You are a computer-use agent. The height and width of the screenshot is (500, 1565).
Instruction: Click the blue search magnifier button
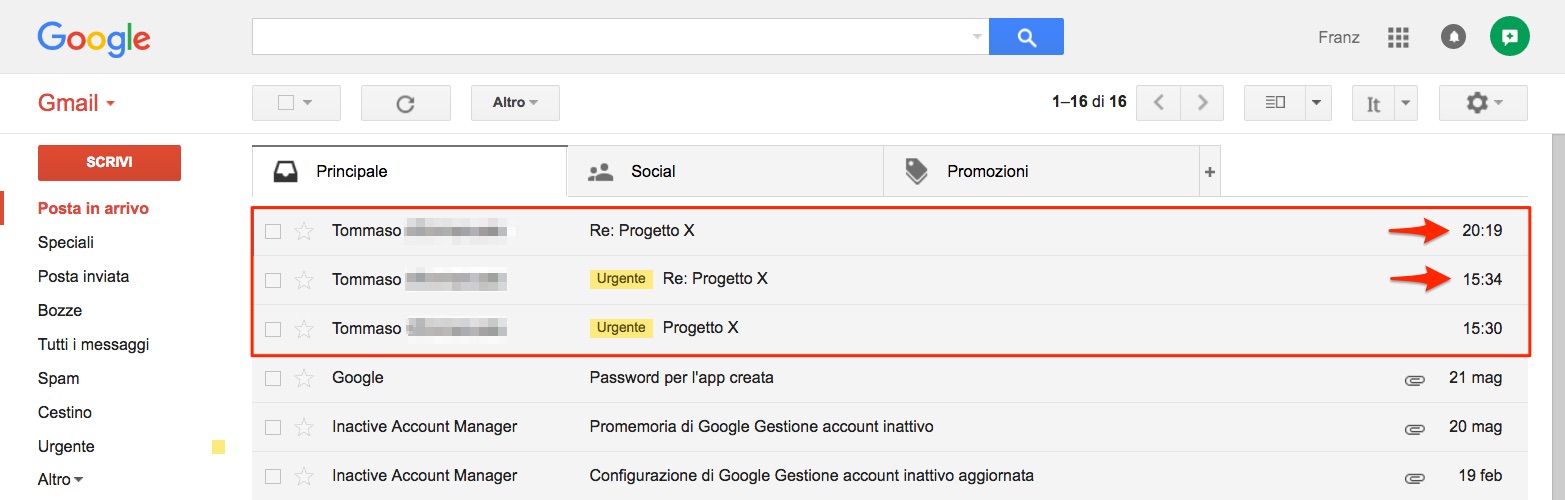coord(1026,37)
